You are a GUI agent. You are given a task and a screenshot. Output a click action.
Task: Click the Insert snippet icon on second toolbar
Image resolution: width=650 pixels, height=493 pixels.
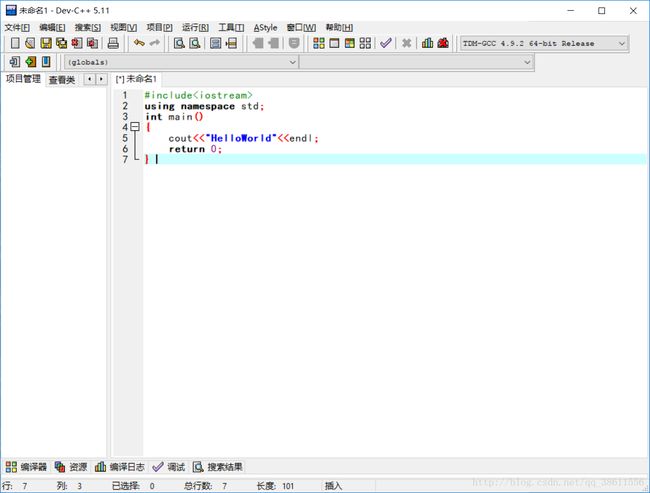(15, 62)
